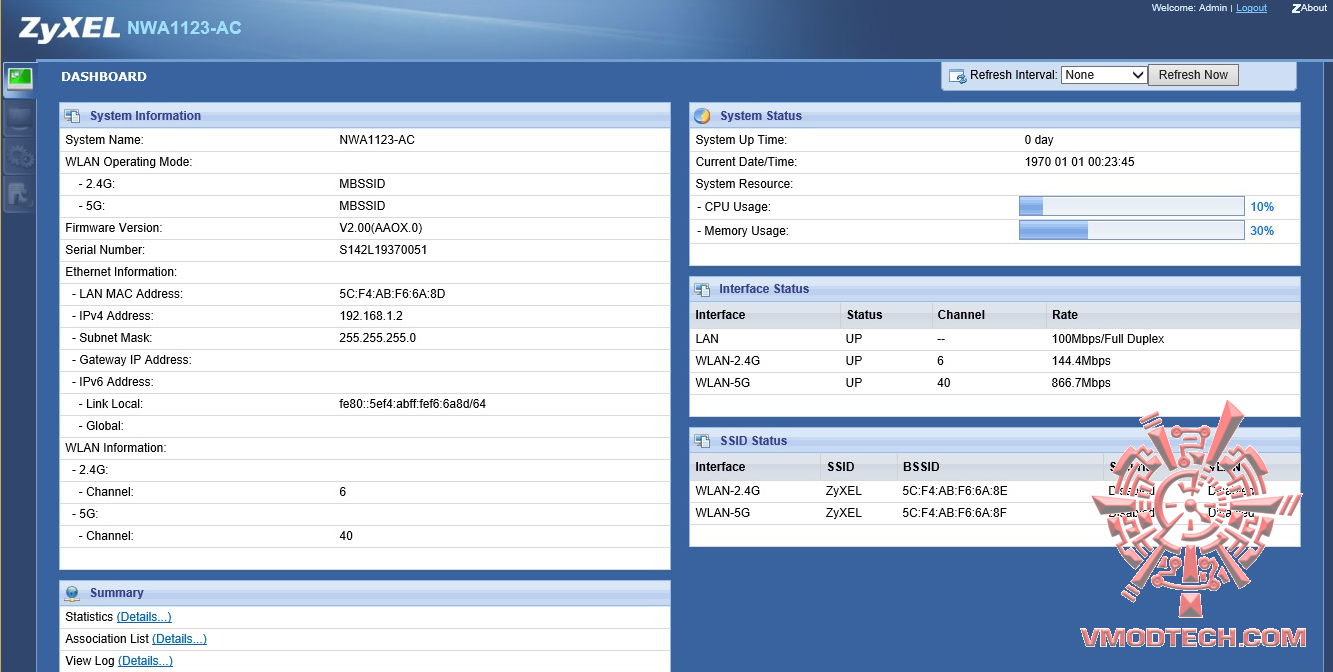This screenshot has height=672, width=1333.
Task: Select the WLAN-5G row in Interface Status
Action: tap(995, 383)
